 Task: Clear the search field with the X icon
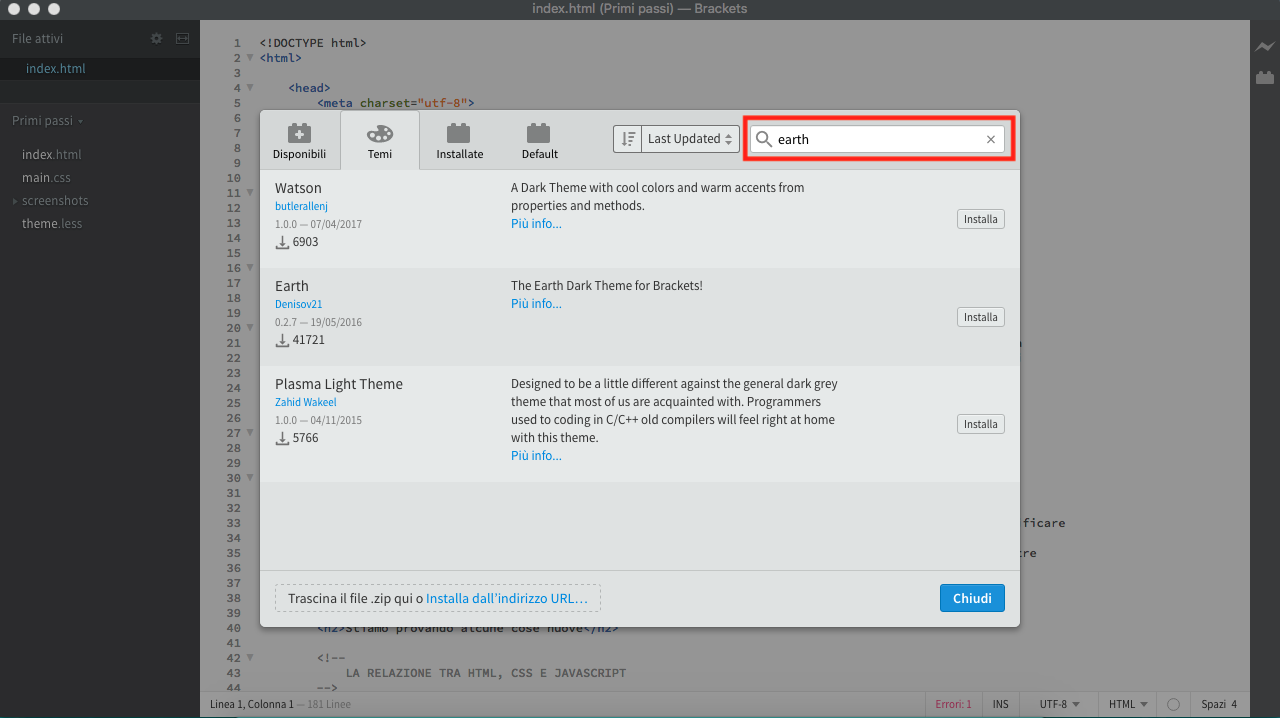tap(991, 140)
